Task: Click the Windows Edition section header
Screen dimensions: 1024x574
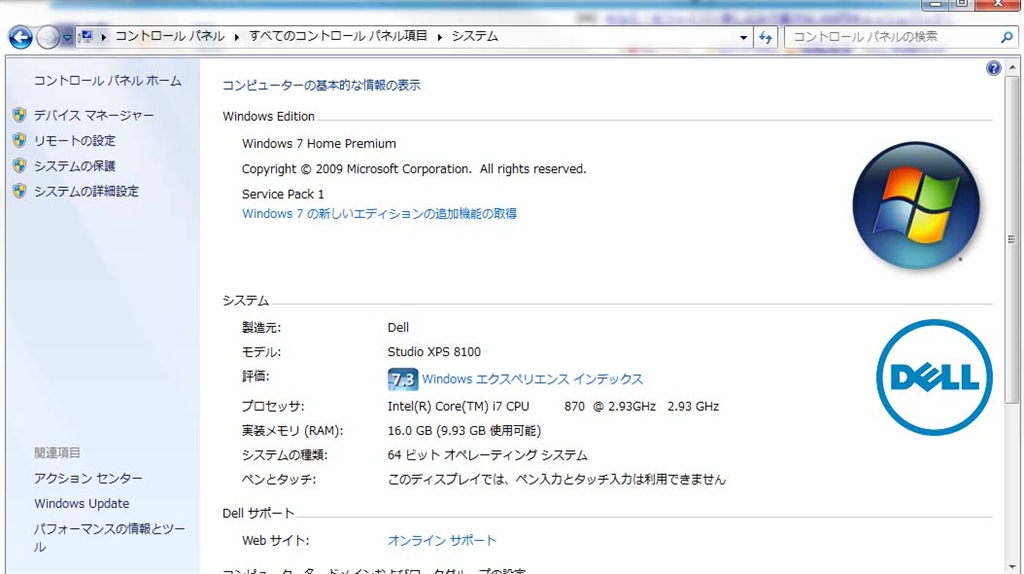Action: click(x=268, y=116)
